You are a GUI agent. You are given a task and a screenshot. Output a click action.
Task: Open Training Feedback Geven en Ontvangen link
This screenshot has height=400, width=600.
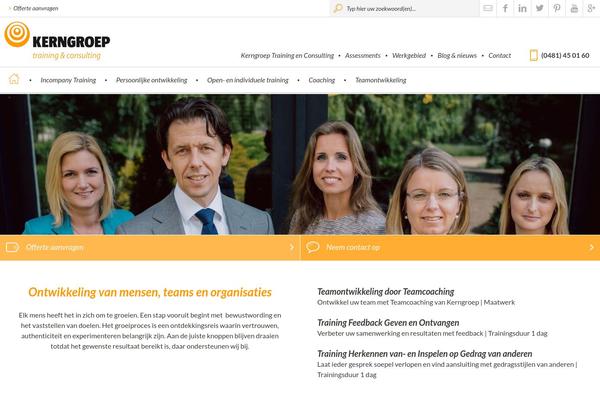pyautogui.click(x=388, y=323)
